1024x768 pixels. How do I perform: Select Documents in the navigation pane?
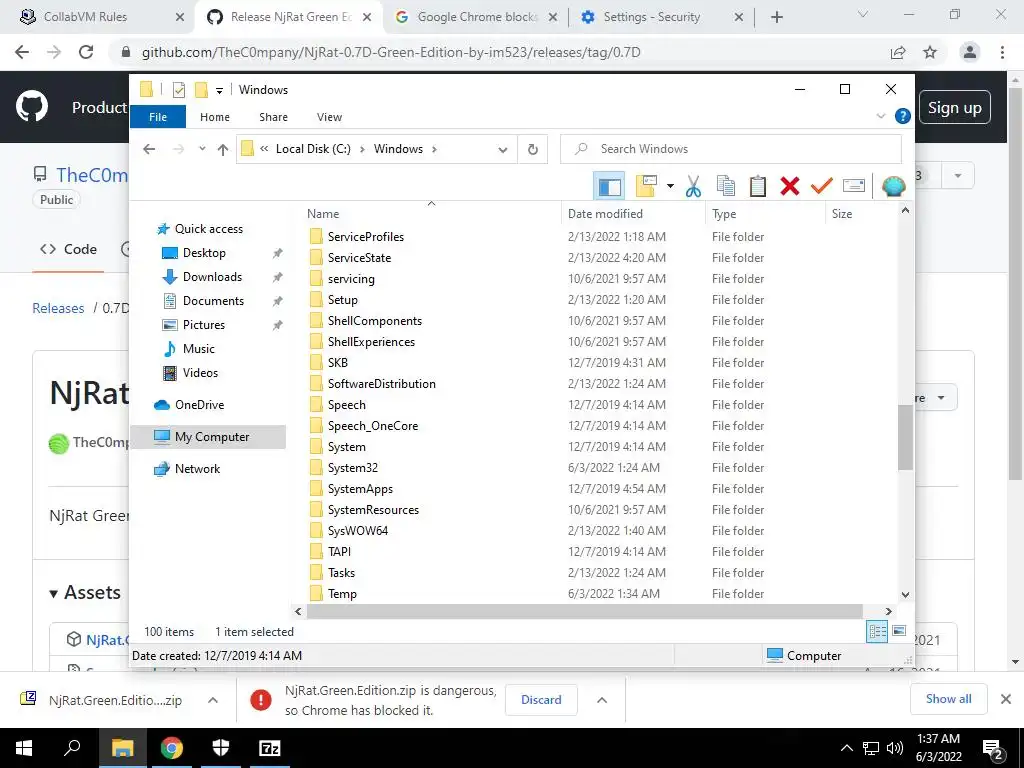pyautogui.click(x=213, y=301)
